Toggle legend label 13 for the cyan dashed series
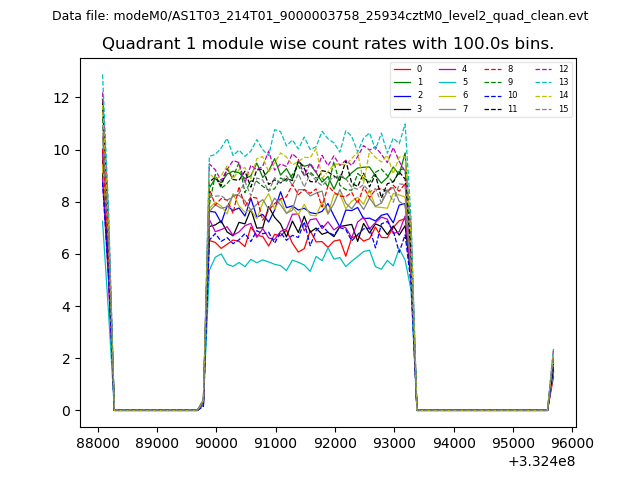 tap(563, 82)
